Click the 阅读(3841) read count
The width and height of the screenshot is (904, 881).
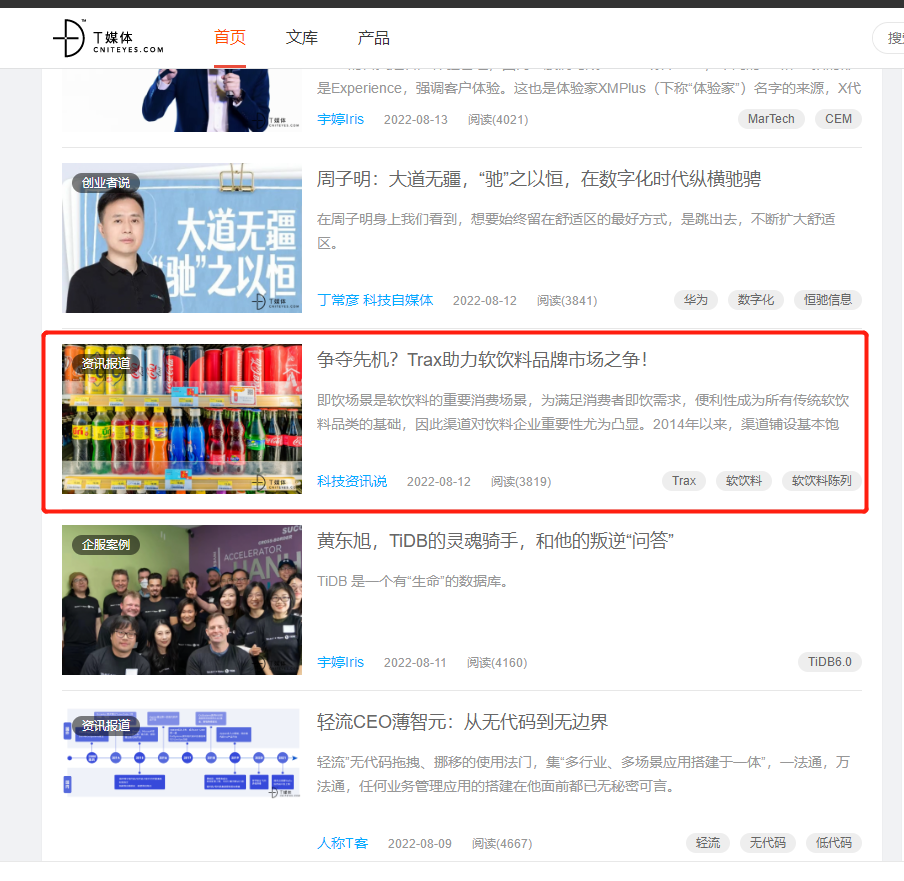[x=567, y=301]
